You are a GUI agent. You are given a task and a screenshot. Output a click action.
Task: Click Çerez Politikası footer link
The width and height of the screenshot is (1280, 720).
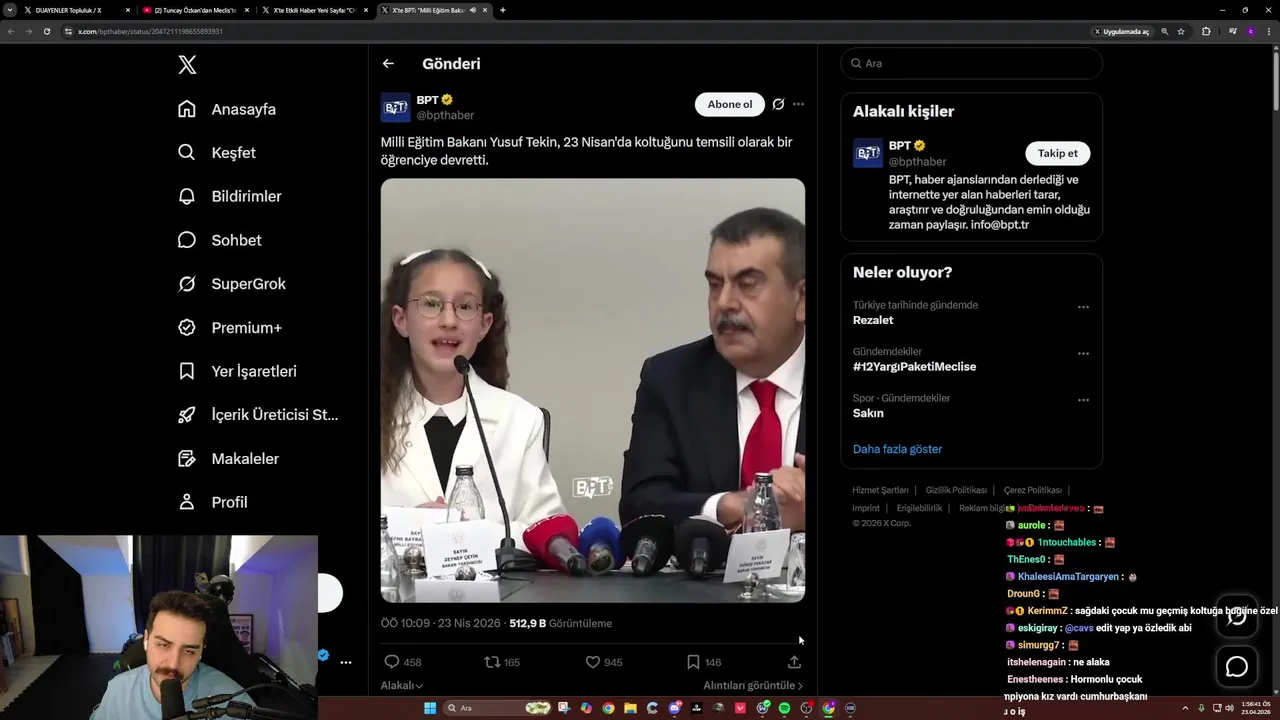1033,490
